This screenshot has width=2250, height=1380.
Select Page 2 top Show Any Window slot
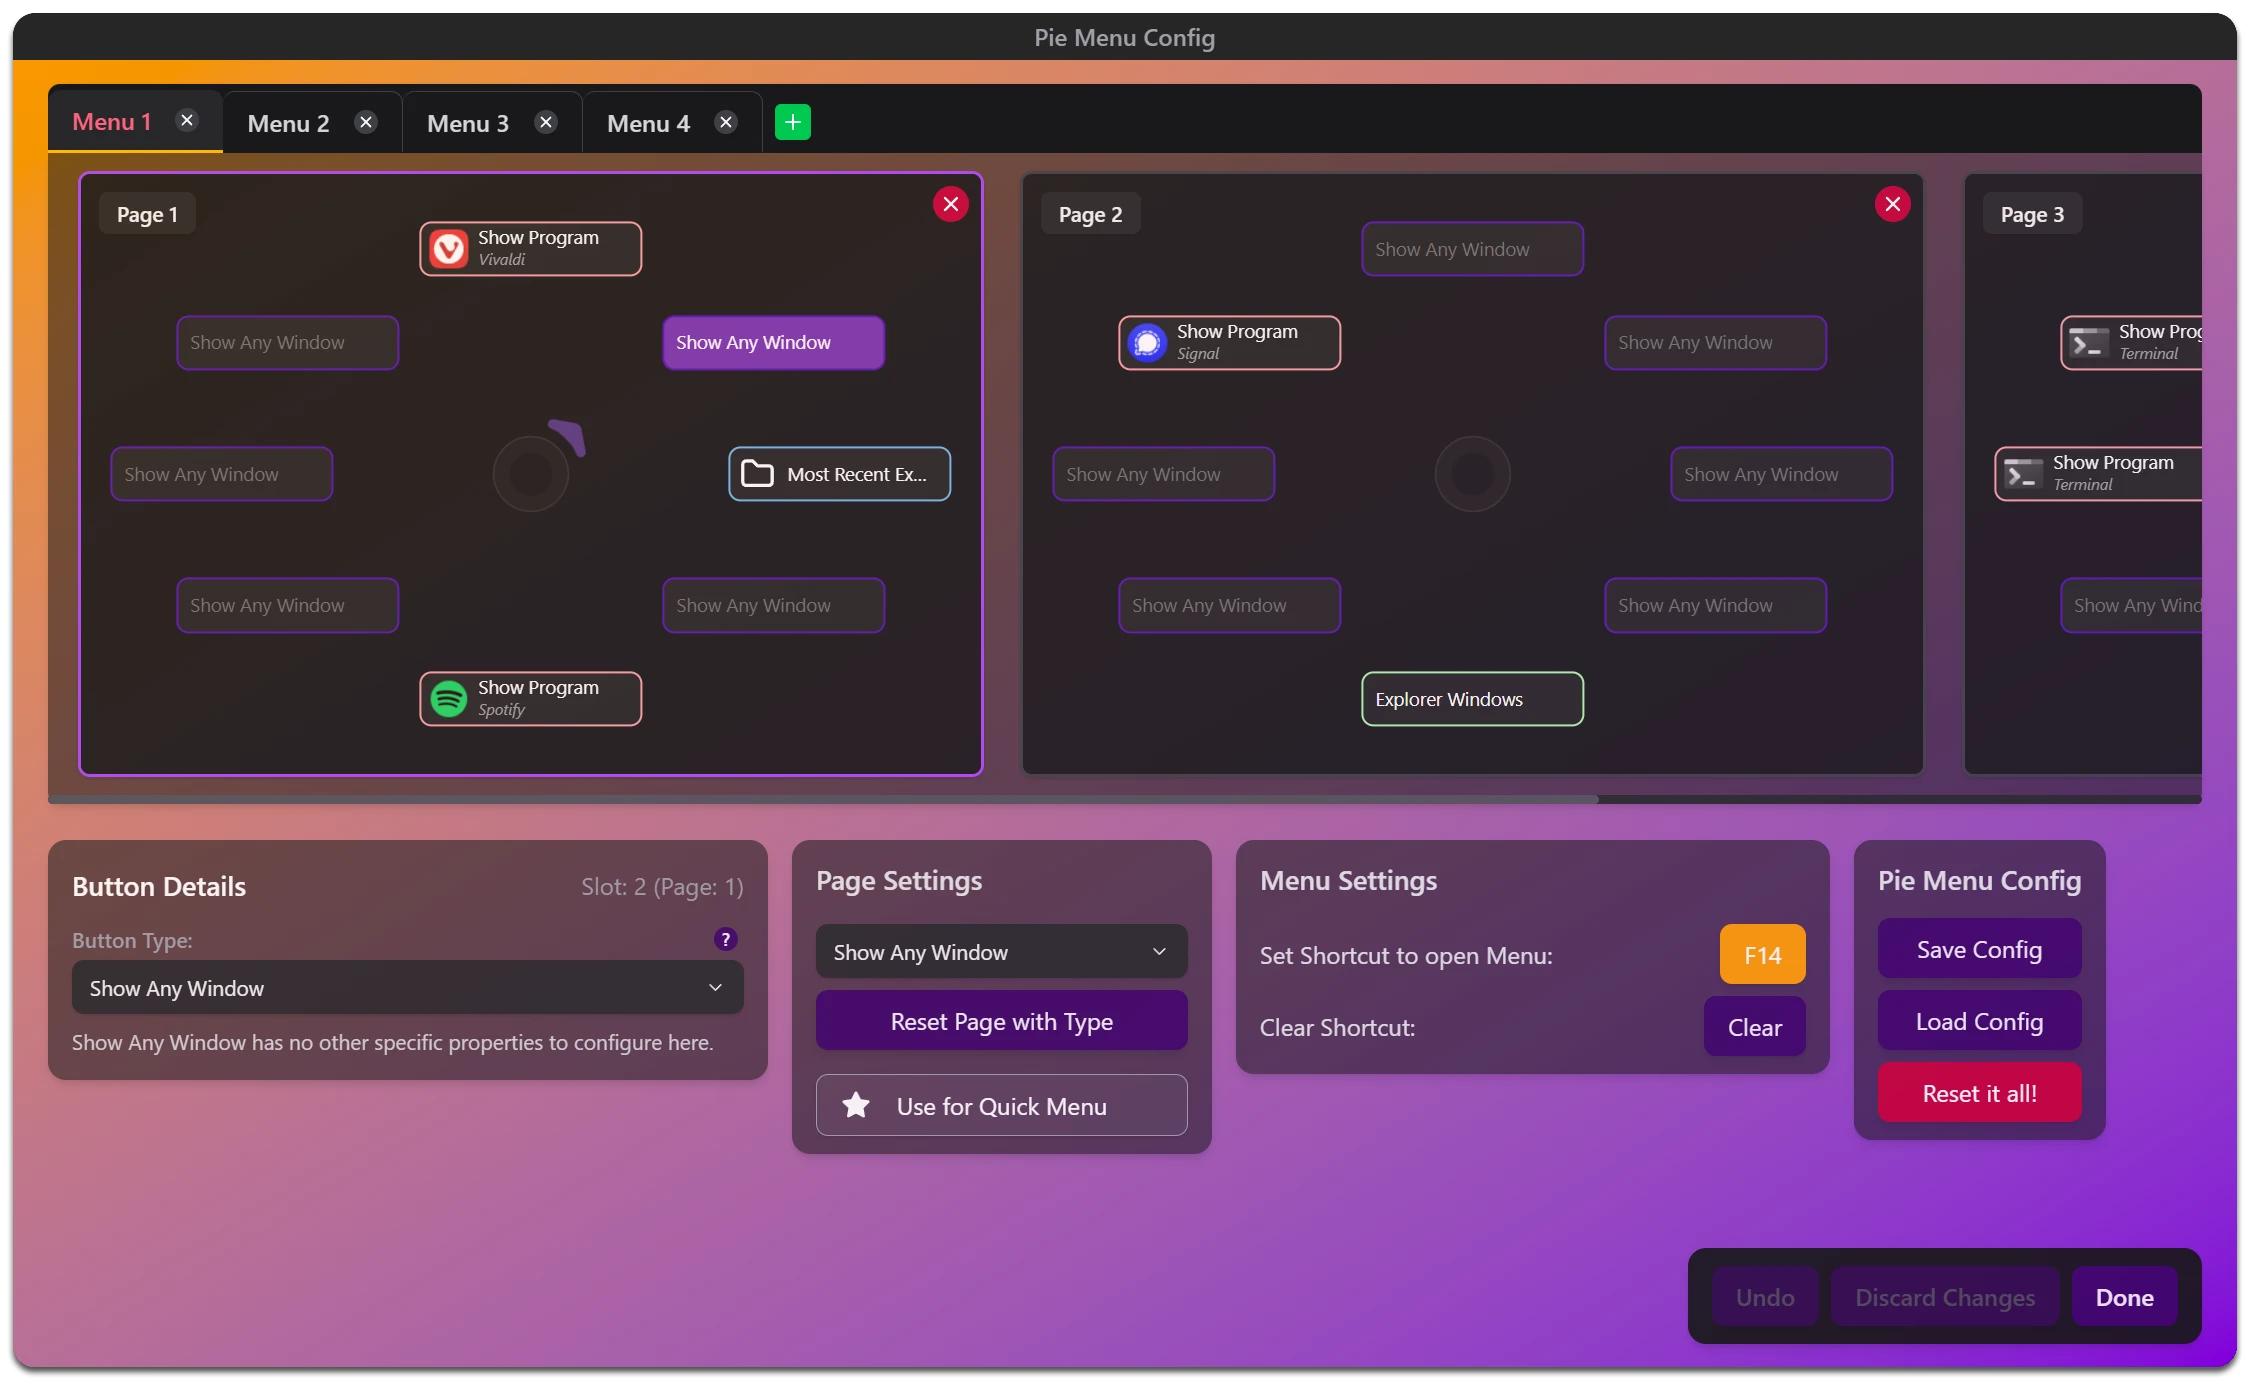click(x=1472, y=249)
